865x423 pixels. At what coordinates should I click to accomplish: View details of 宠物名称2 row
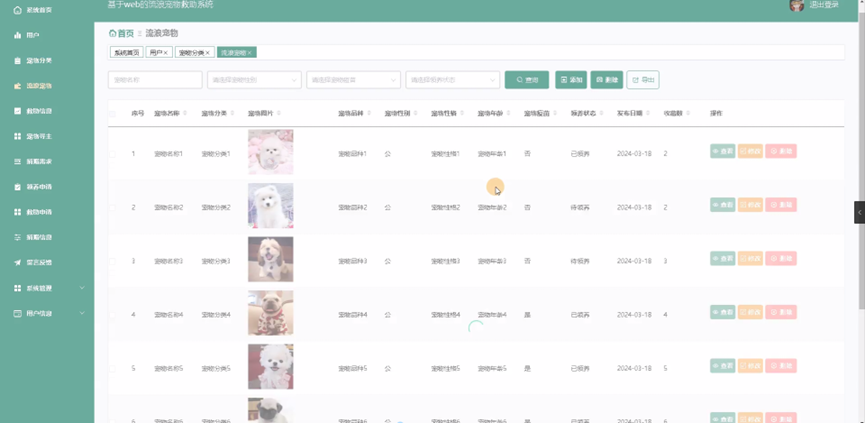(x=723, y=205)
